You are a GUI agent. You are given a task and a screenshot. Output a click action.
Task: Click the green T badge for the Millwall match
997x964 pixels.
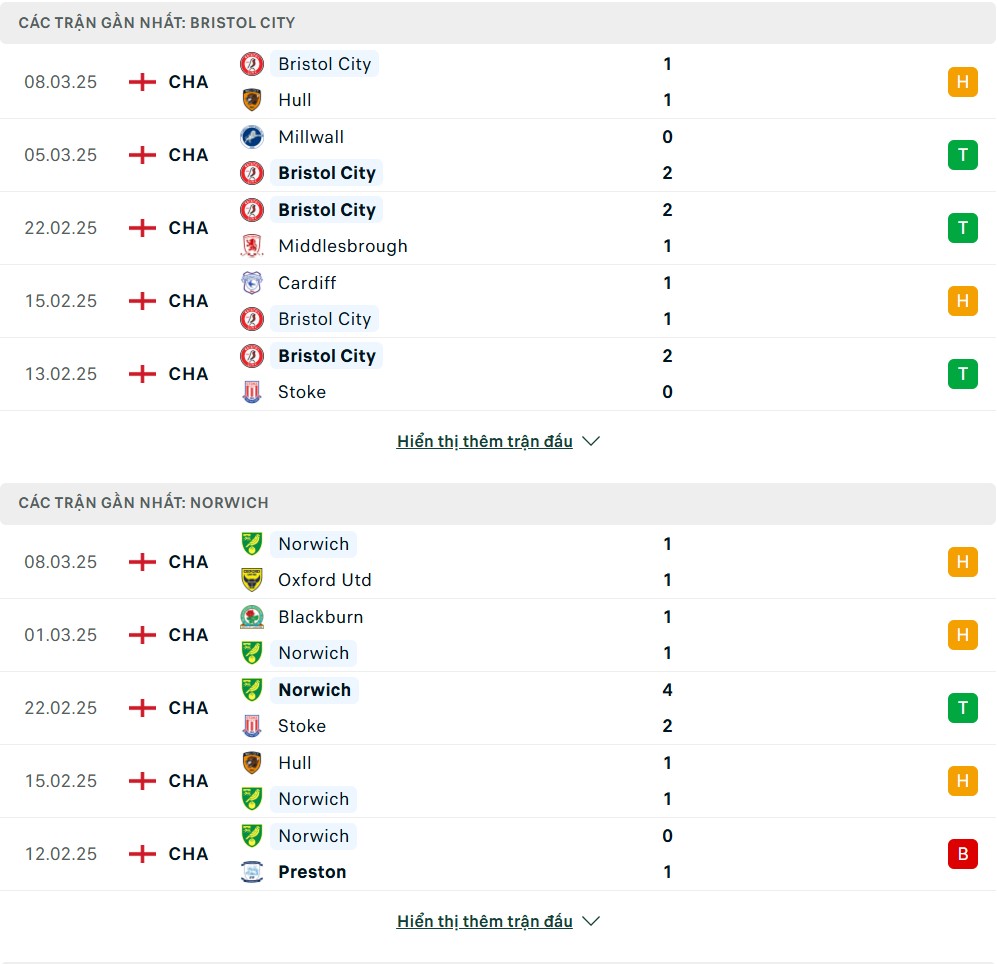[x=963, y=155]
